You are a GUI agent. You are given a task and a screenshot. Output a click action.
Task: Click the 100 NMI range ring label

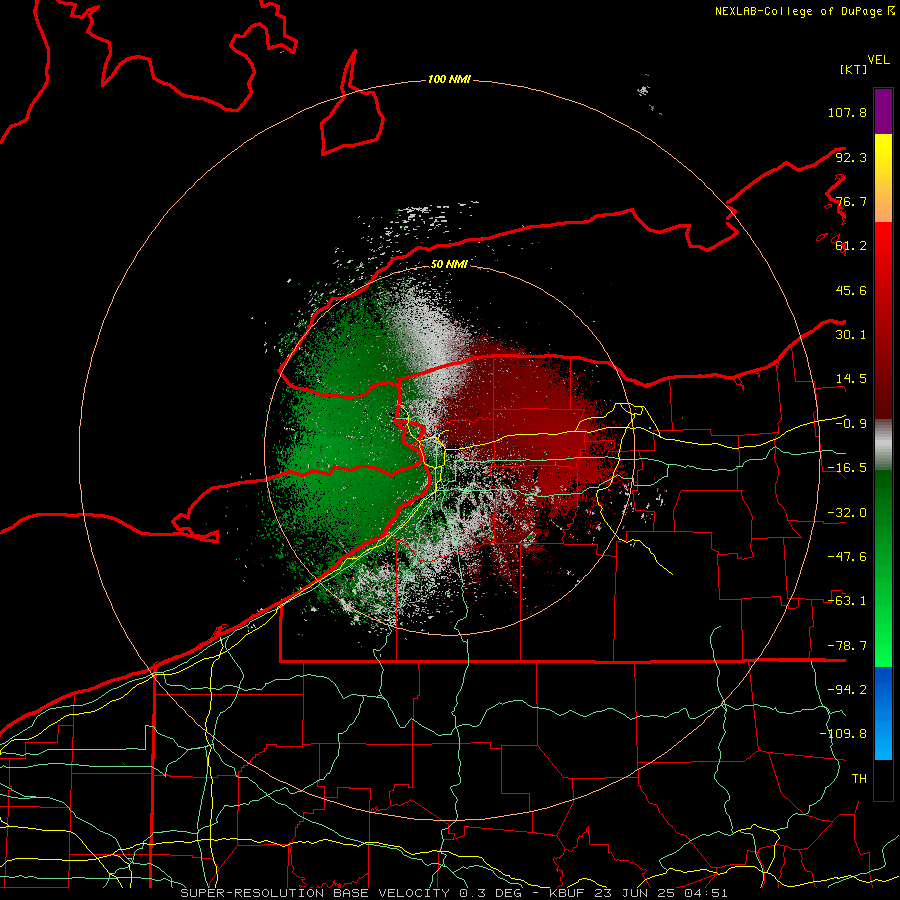tap(449, 79)
